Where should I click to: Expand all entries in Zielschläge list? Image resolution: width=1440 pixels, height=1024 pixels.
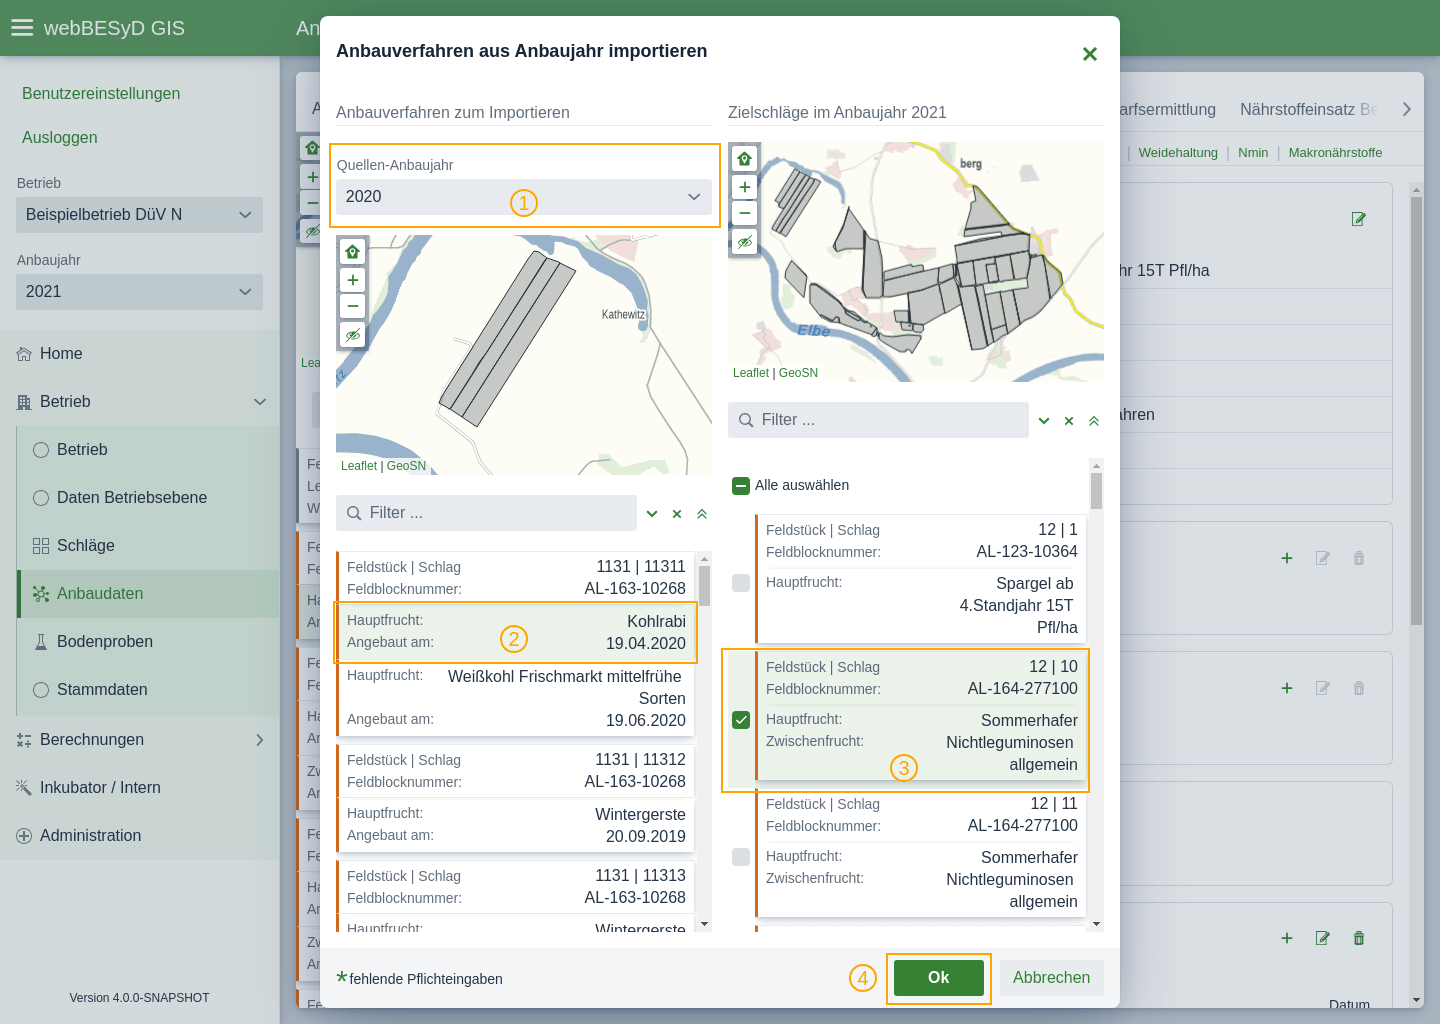(x=1044, y=421)
